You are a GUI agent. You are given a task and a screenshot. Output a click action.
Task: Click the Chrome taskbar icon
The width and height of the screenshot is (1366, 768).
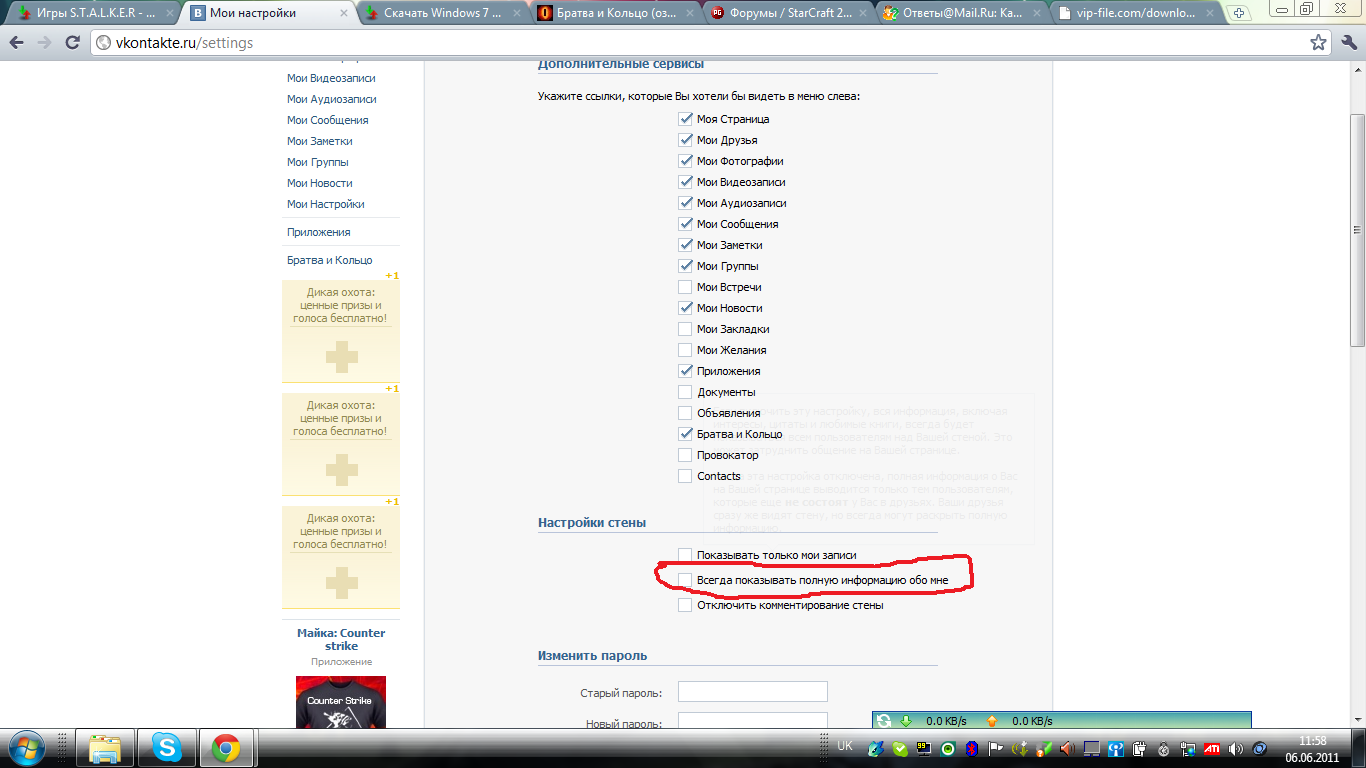[x=226, y=748]
